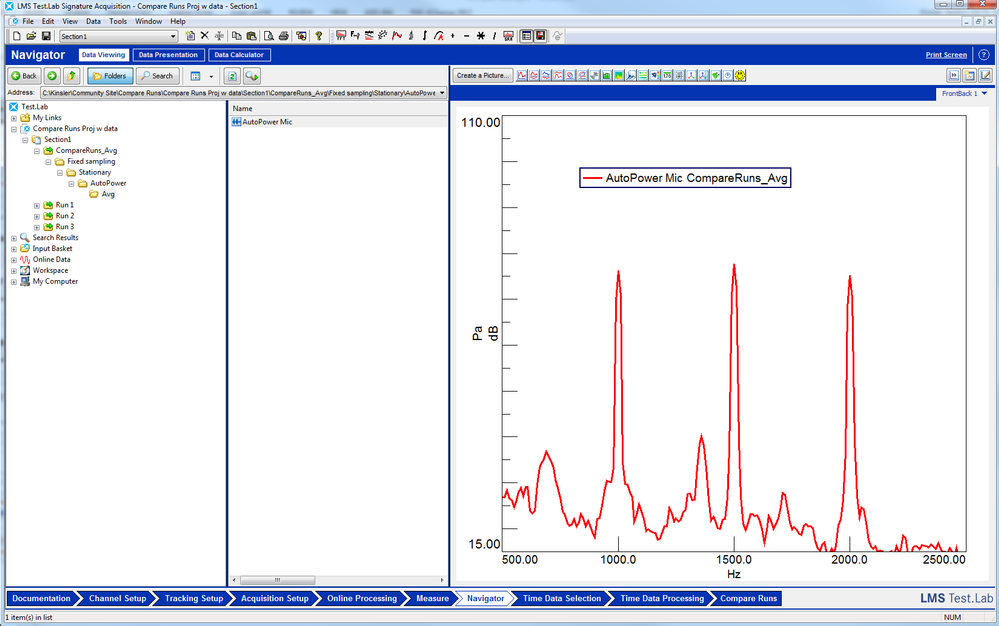Open the Section1 dropdown in the toolbar

(x=173, y=36)
